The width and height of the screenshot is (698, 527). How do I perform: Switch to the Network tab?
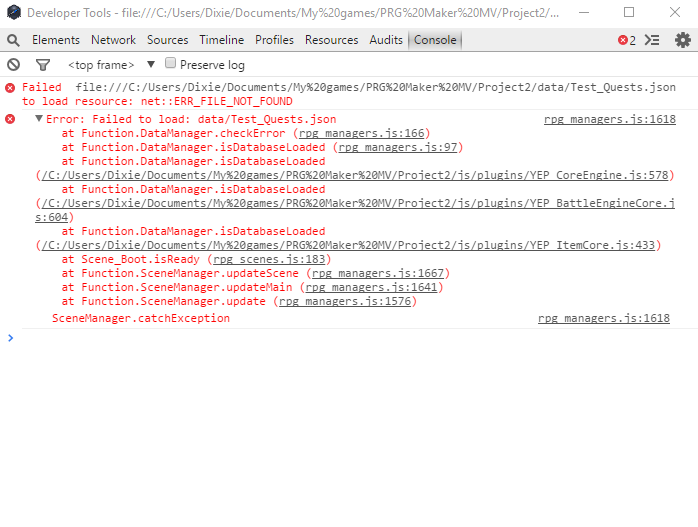(113, 40)
